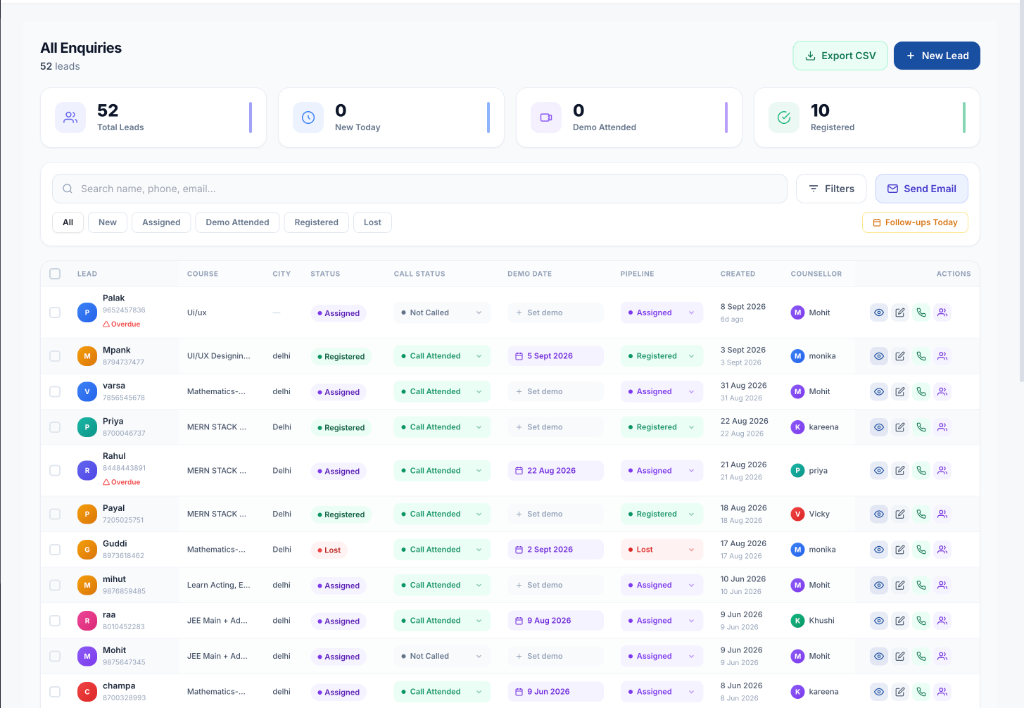
Task: Open call status dropdown for varsa
Action: coord(441,391)
